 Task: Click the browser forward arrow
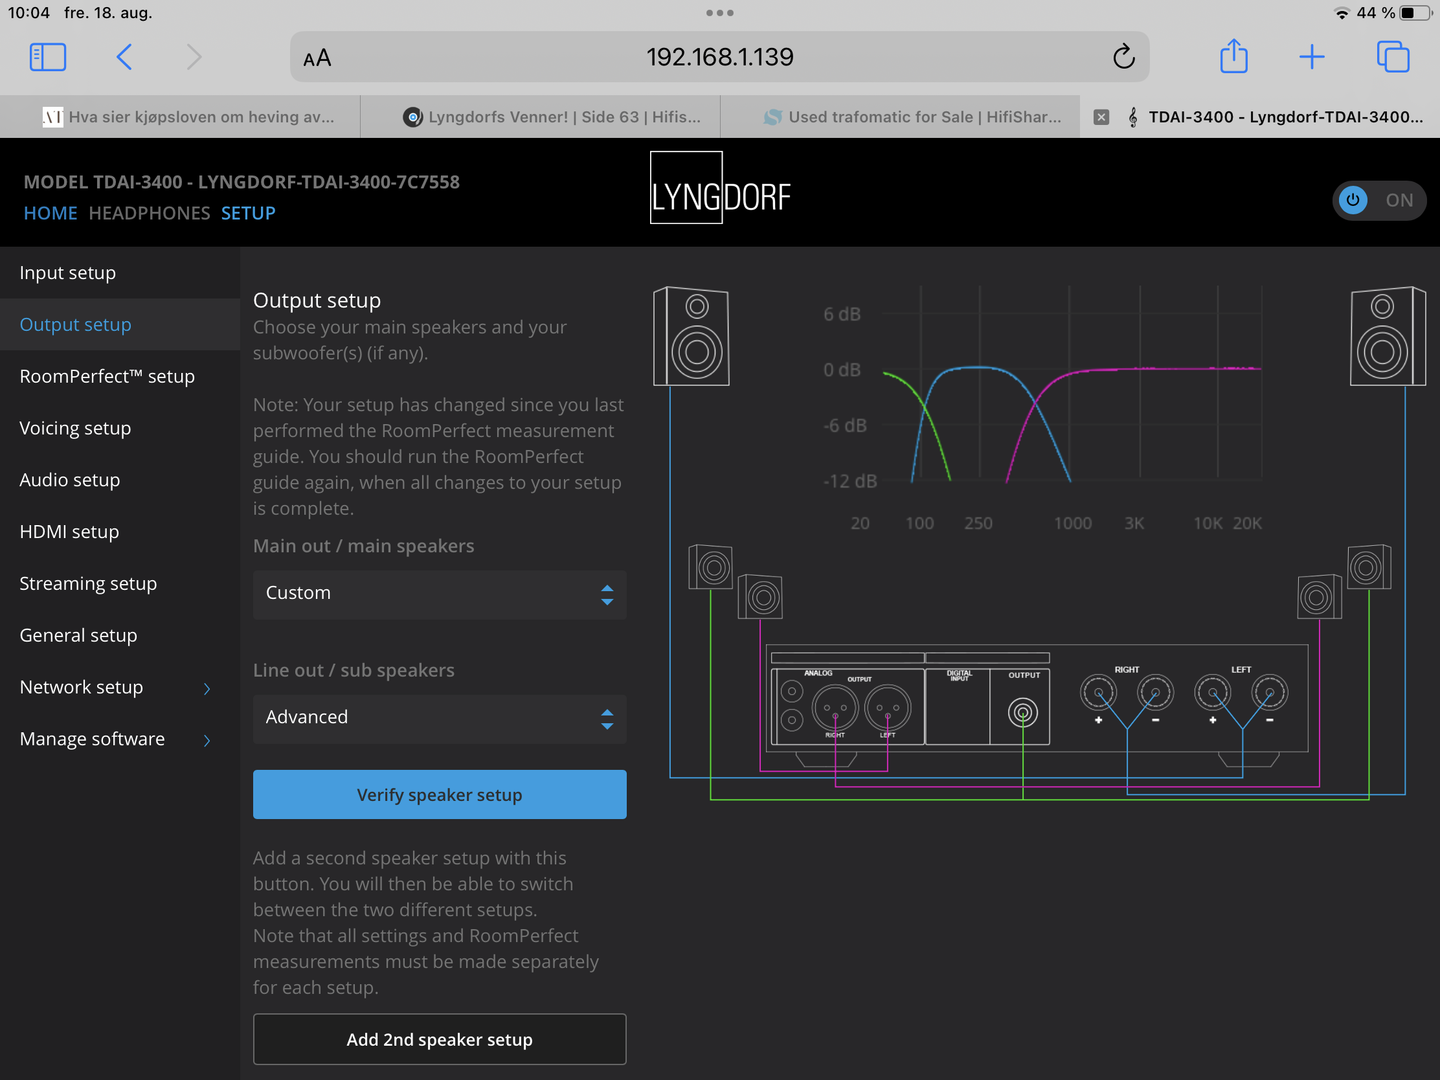tap(194, 57)
